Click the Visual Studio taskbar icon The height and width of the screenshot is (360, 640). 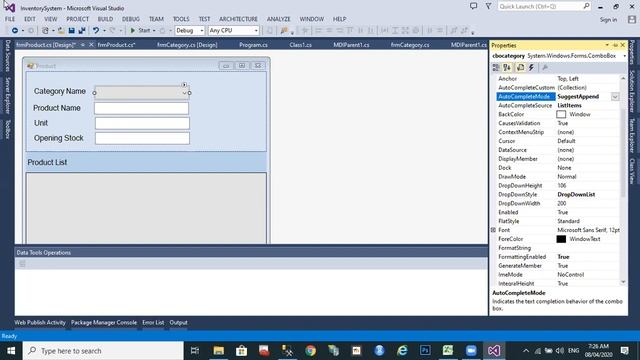click(494, 351)
